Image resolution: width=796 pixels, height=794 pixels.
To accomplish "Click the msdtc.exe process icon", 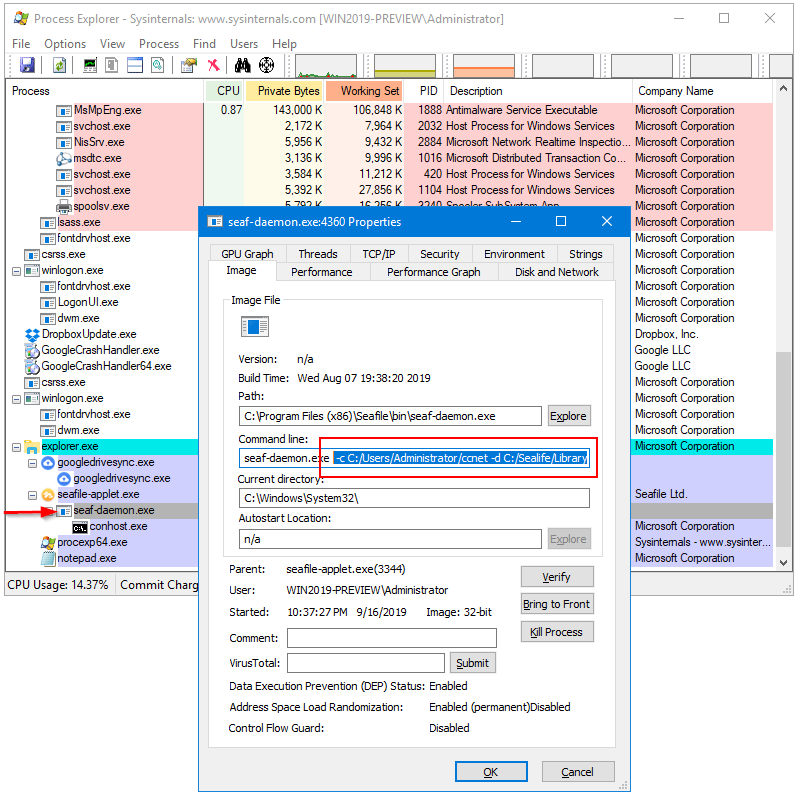I will [63, 158].
